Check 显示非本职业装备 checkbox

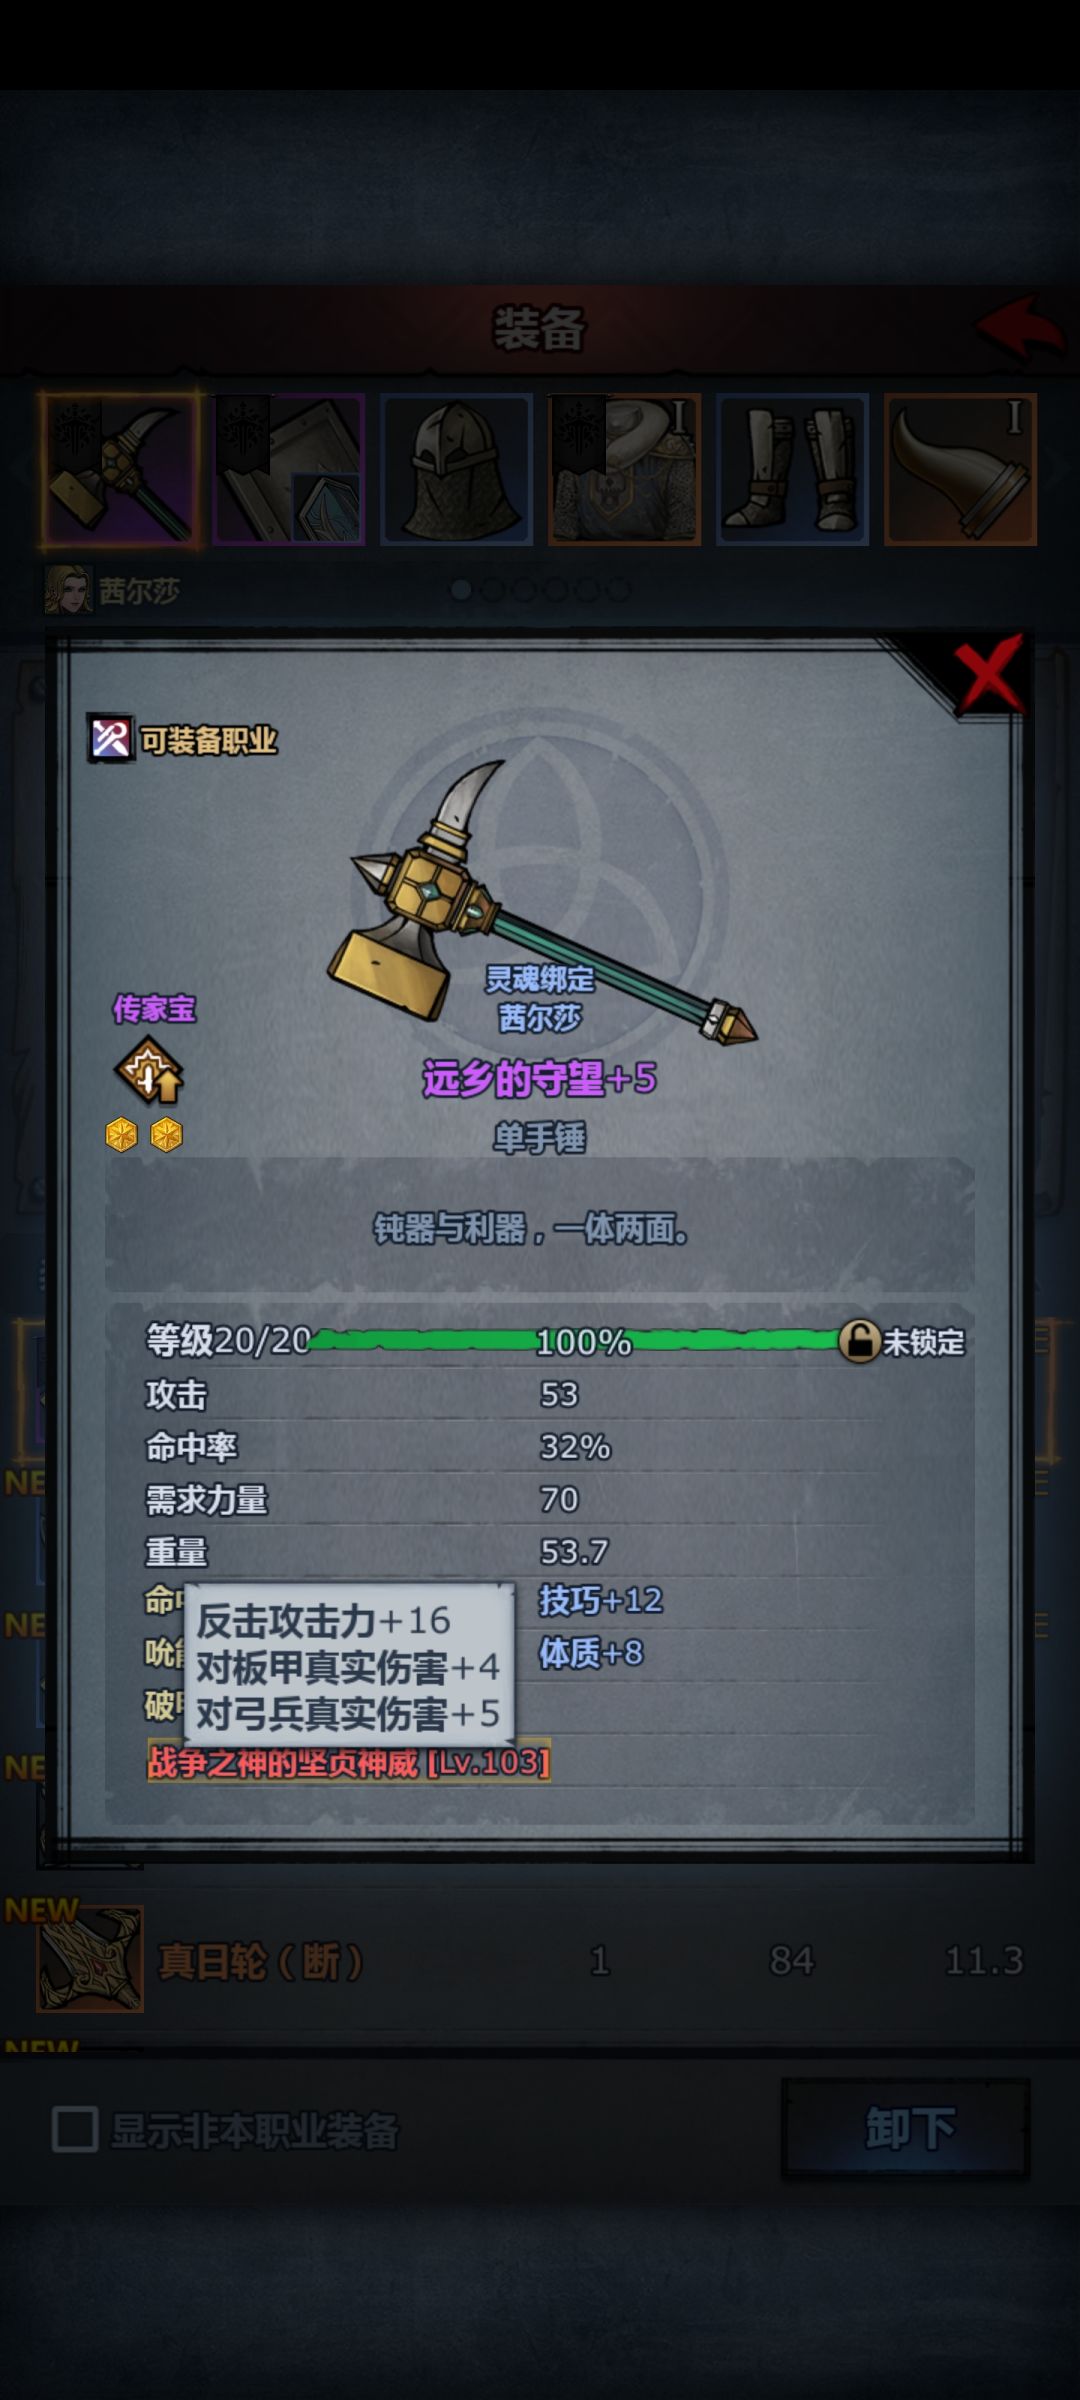[x=75, y=2129]
